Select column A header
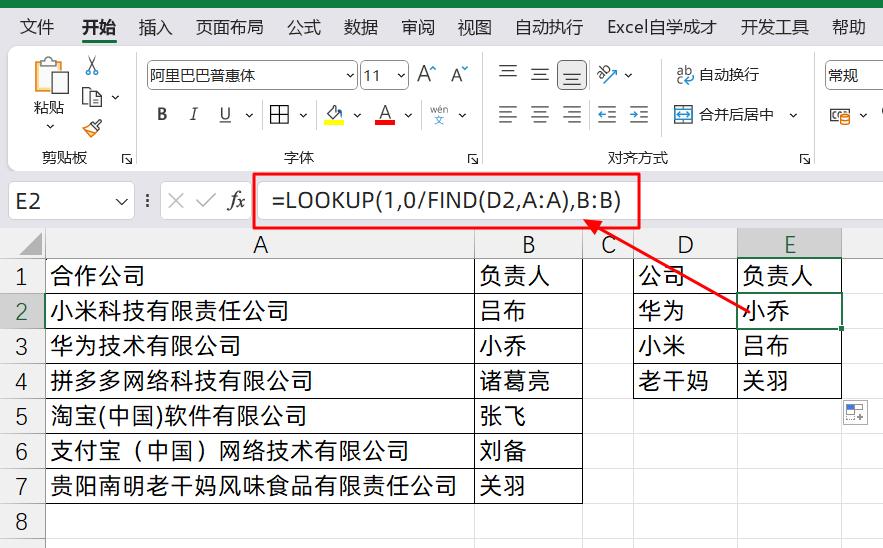Screen dimensions: 883x548 [x=260, y=244]
